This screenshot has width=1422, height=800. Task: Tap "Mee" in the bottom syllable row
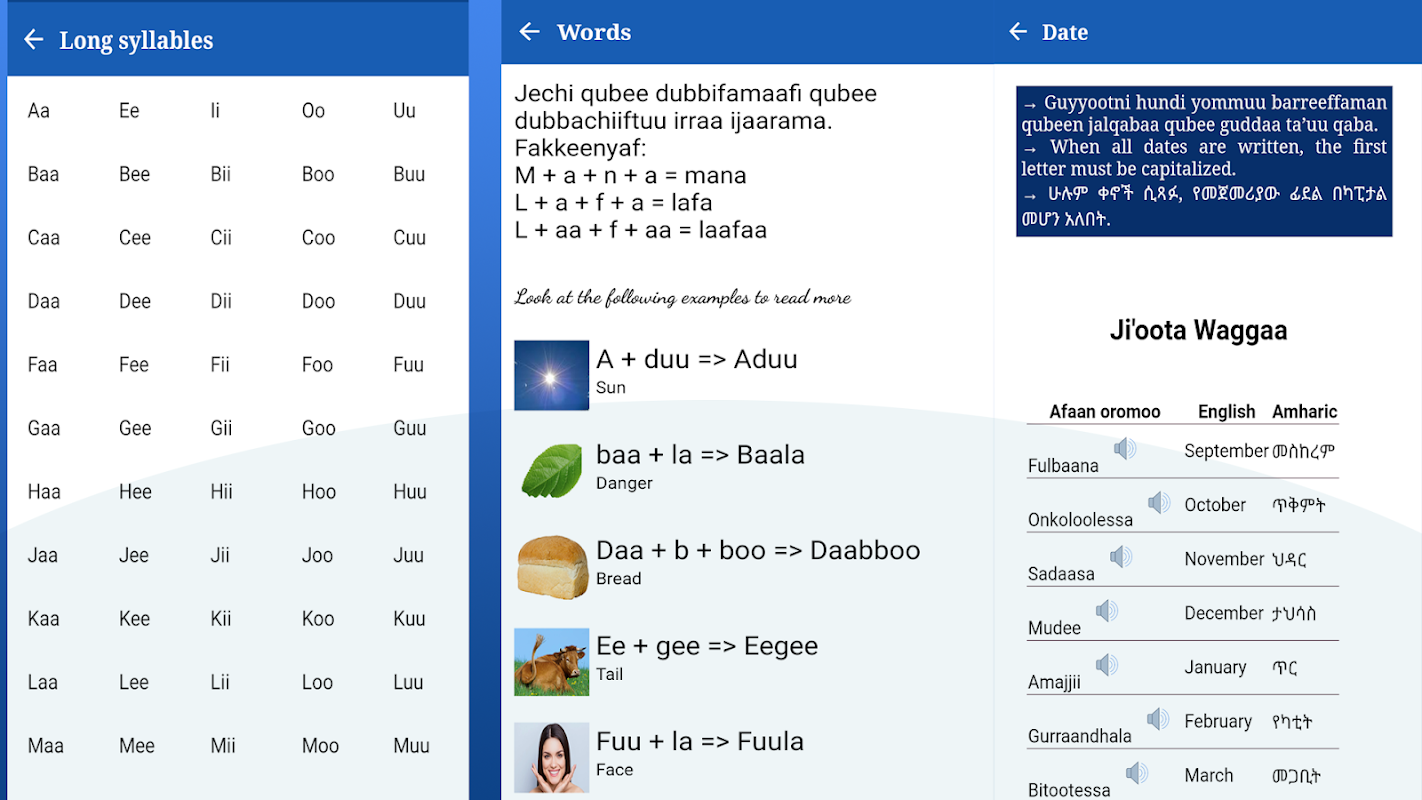(x=137, y=746)
